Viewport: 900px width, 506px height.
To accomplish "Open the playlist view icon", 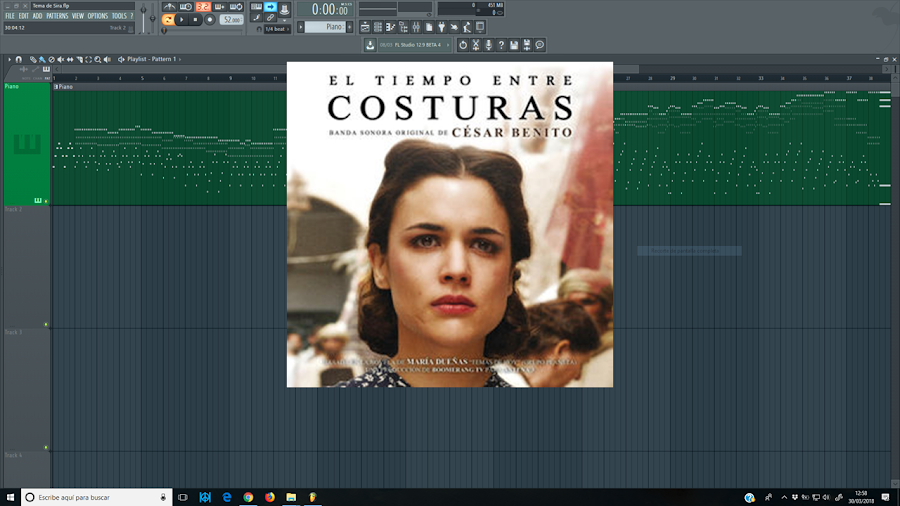I will tap(365, 27).
